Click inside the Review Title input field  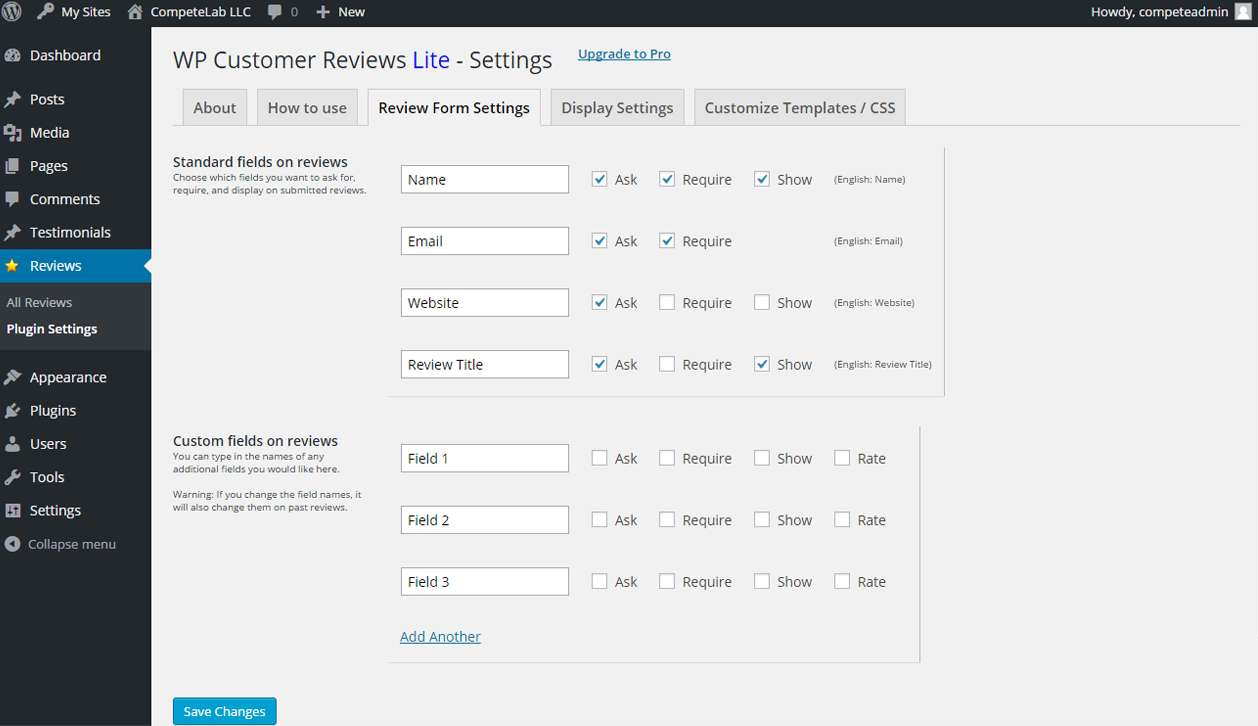tap(484, 364)
